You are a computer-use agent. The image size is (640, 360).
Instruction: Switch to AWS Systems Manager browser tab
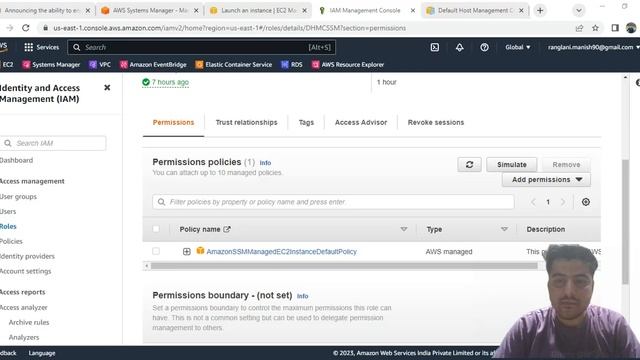[150, 10]
